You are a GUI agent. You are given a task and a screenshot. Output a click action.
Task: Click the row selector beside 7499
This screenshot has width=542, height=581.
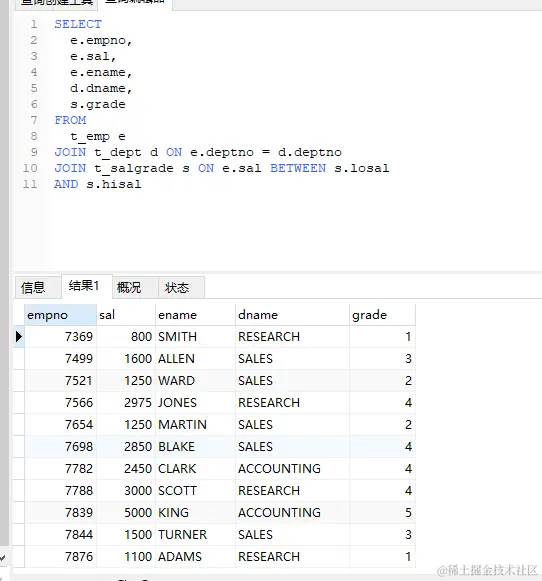(x=19, y=359)
